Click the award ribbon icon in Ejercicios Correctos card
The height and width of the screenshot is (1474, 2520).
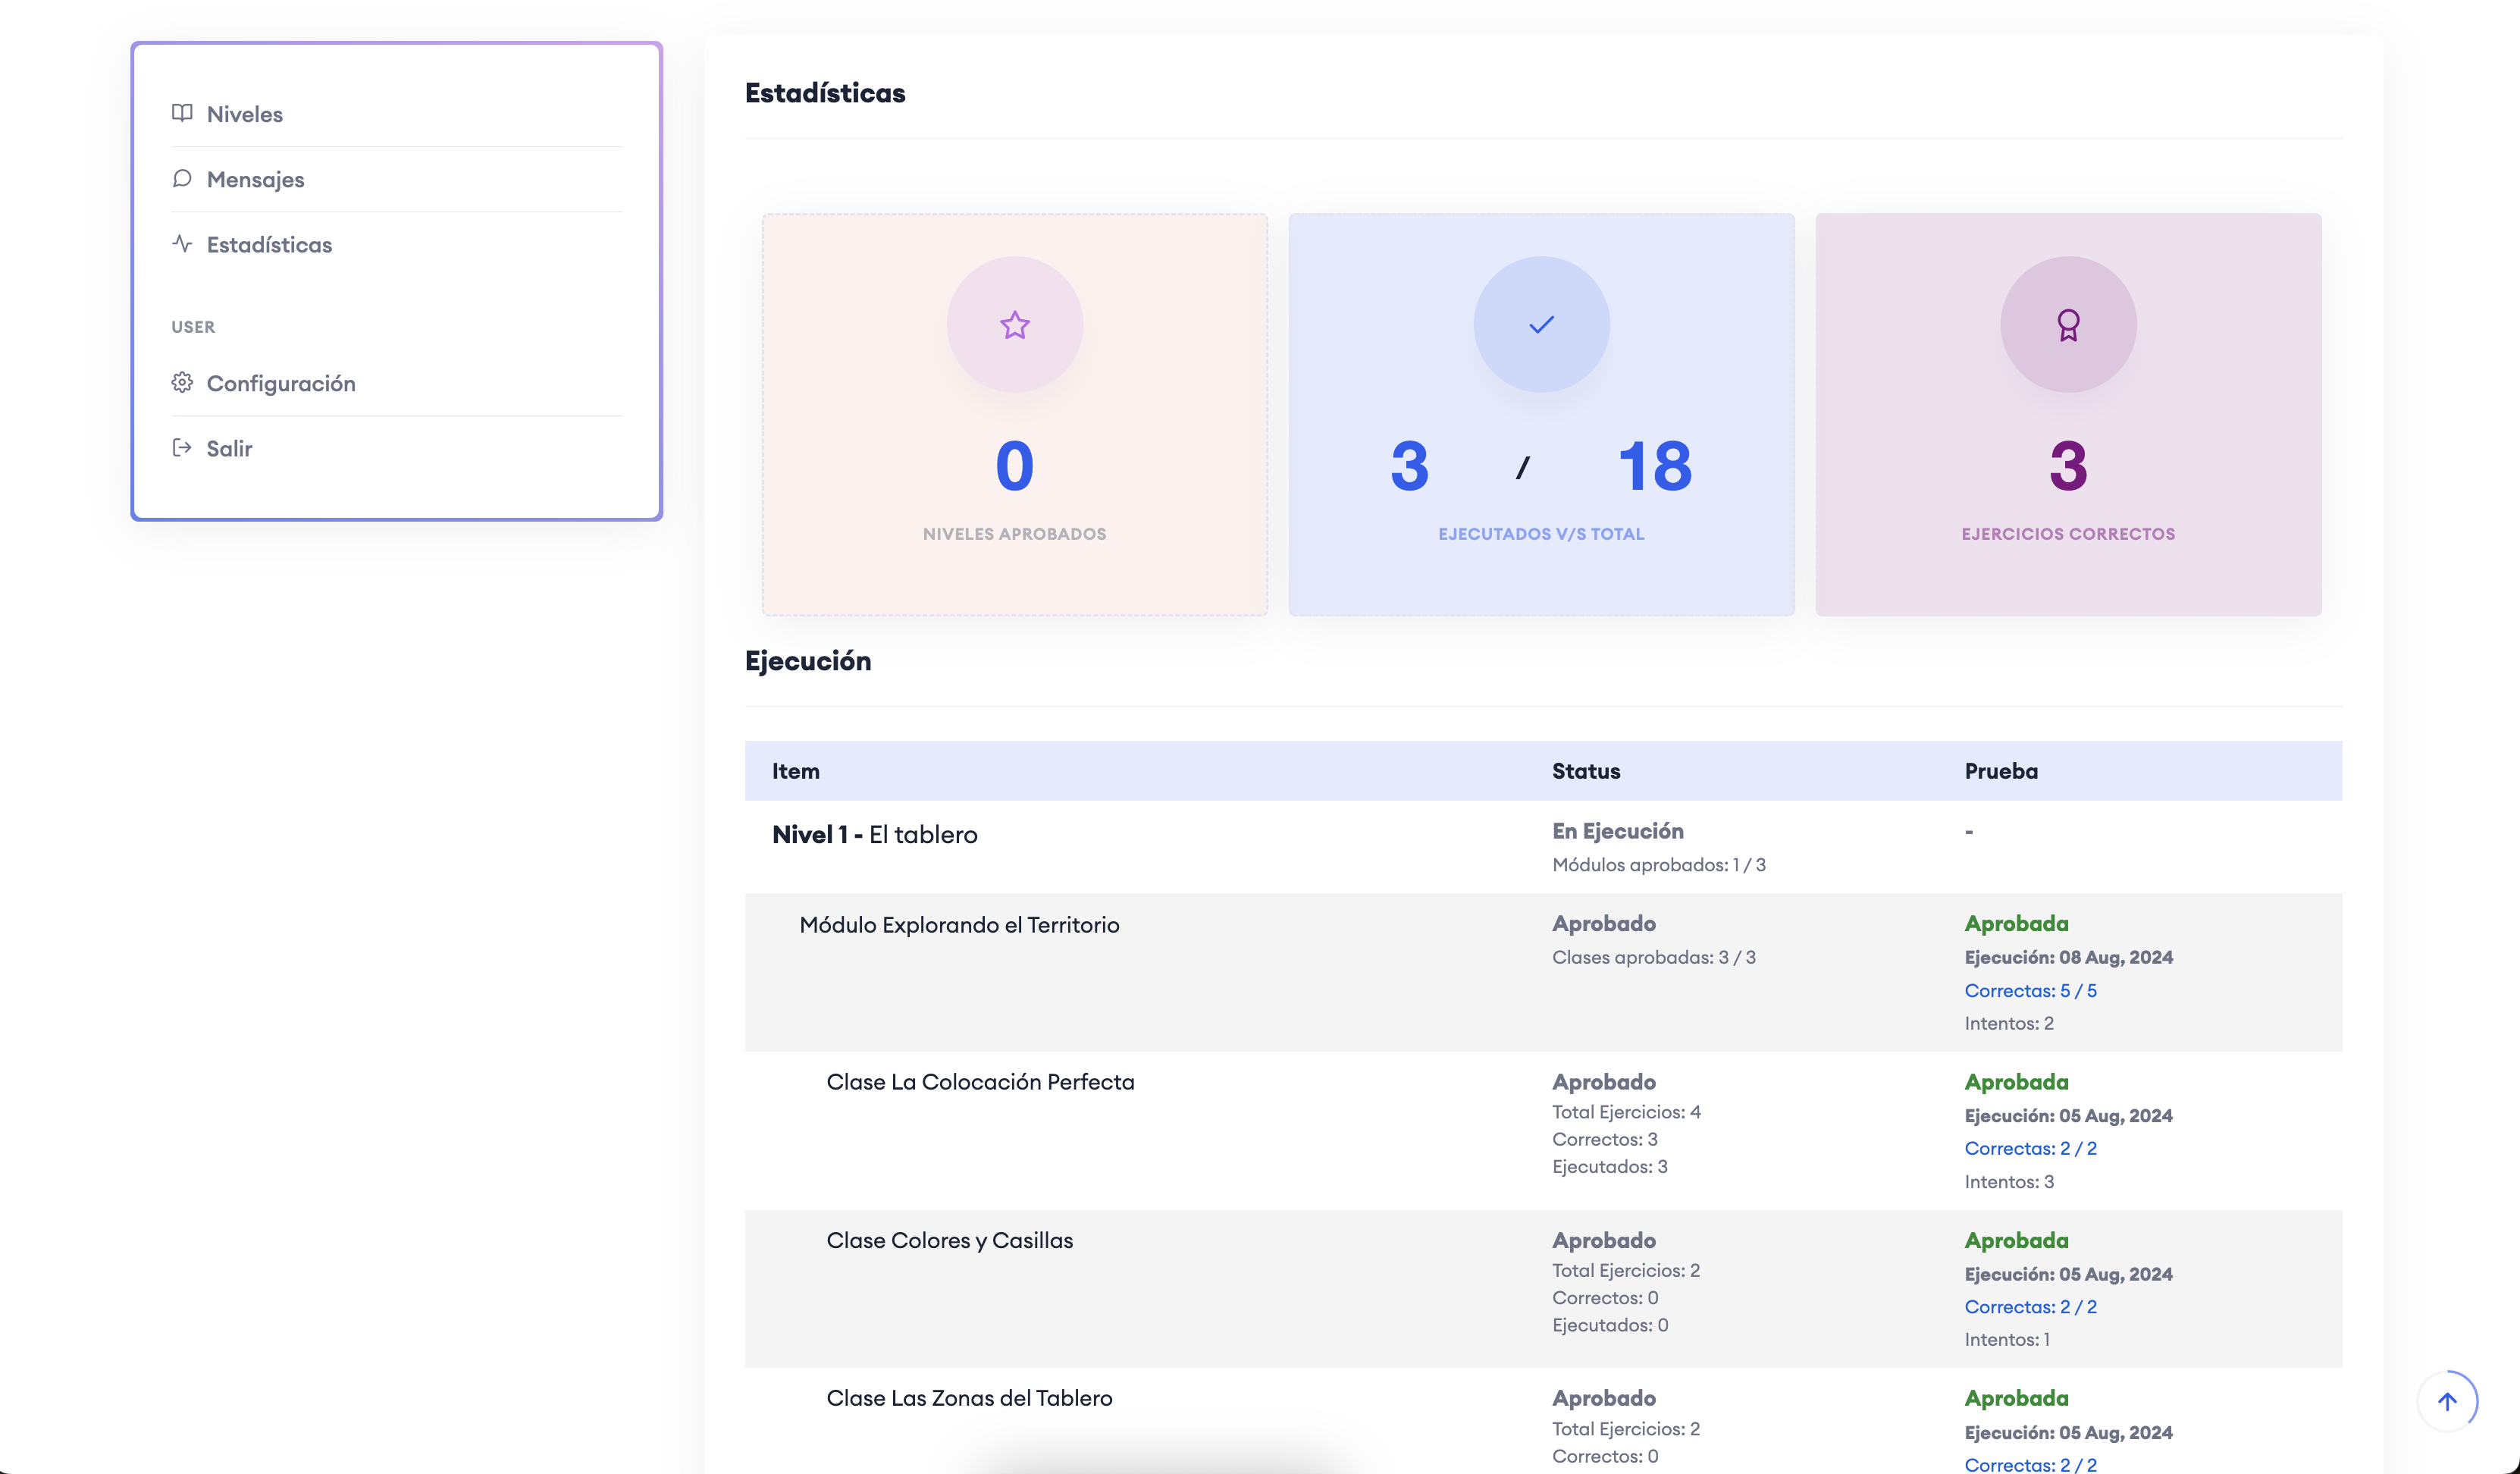click(2068, 325)
